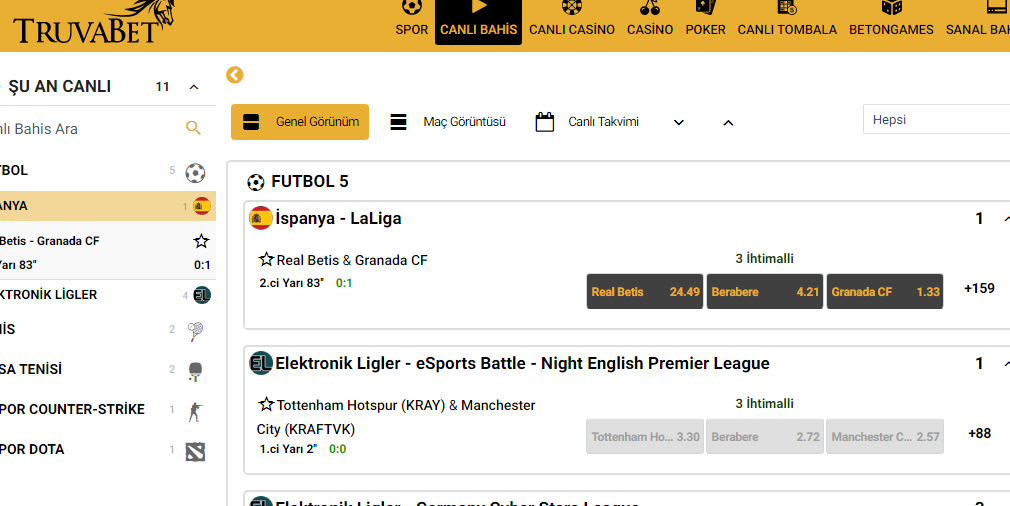The image size is (1010, 506).
Task: Select the Genel Görünüm view
Action: 300,122
